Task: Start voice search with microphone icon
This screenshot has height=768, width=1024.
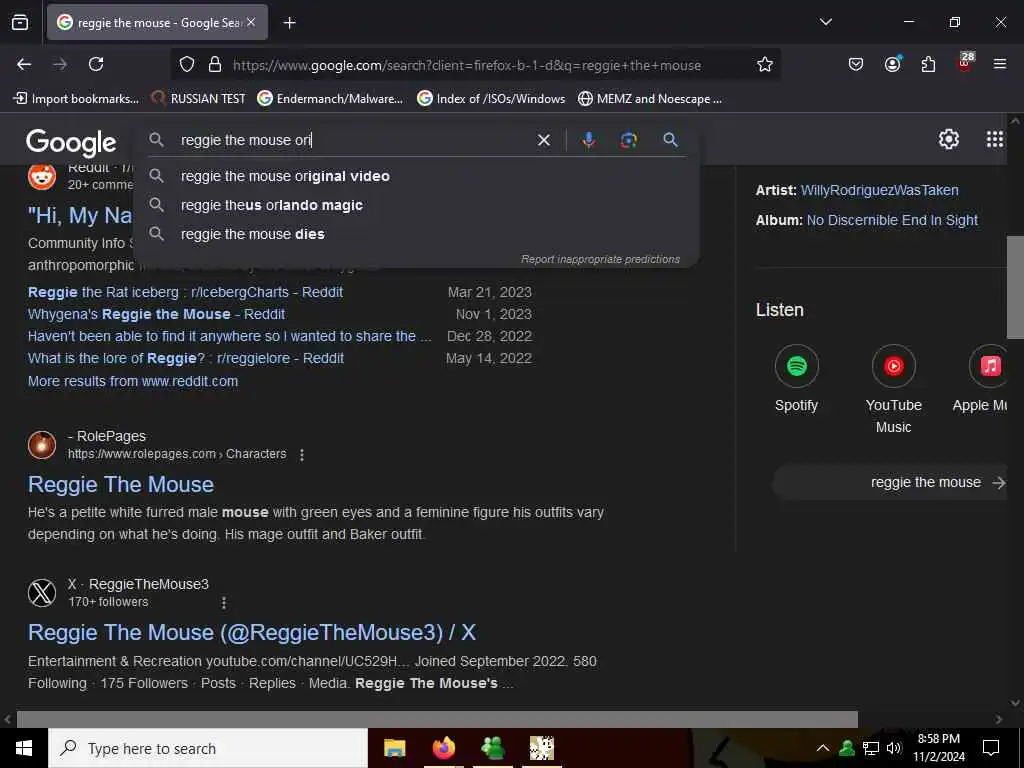Action: (x=588, y=140)
